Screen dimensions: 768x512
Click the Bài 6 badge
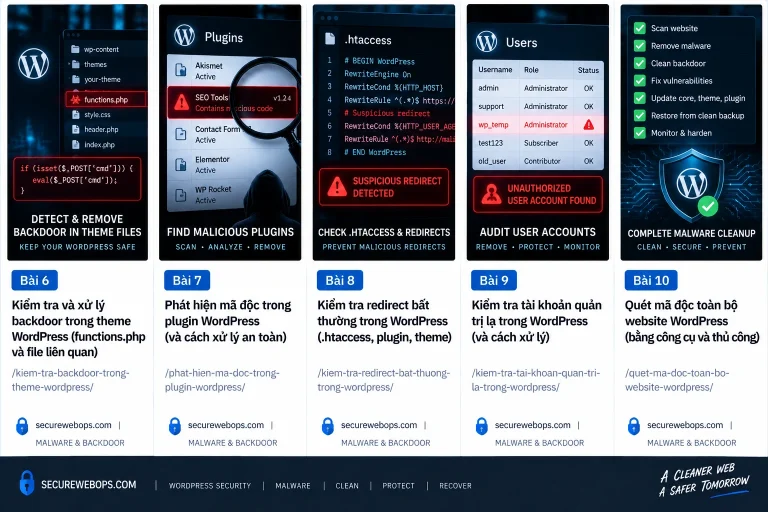(35, 280)
